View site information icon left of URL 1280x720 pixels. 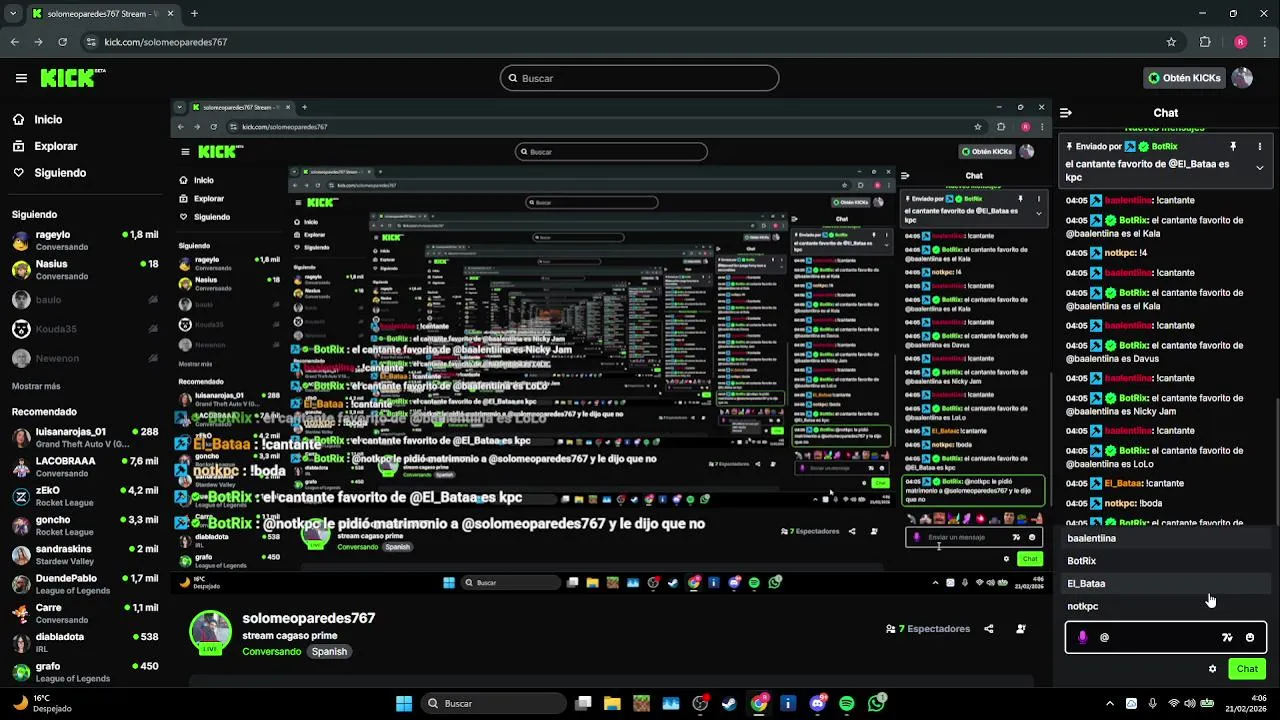point(92,42)
